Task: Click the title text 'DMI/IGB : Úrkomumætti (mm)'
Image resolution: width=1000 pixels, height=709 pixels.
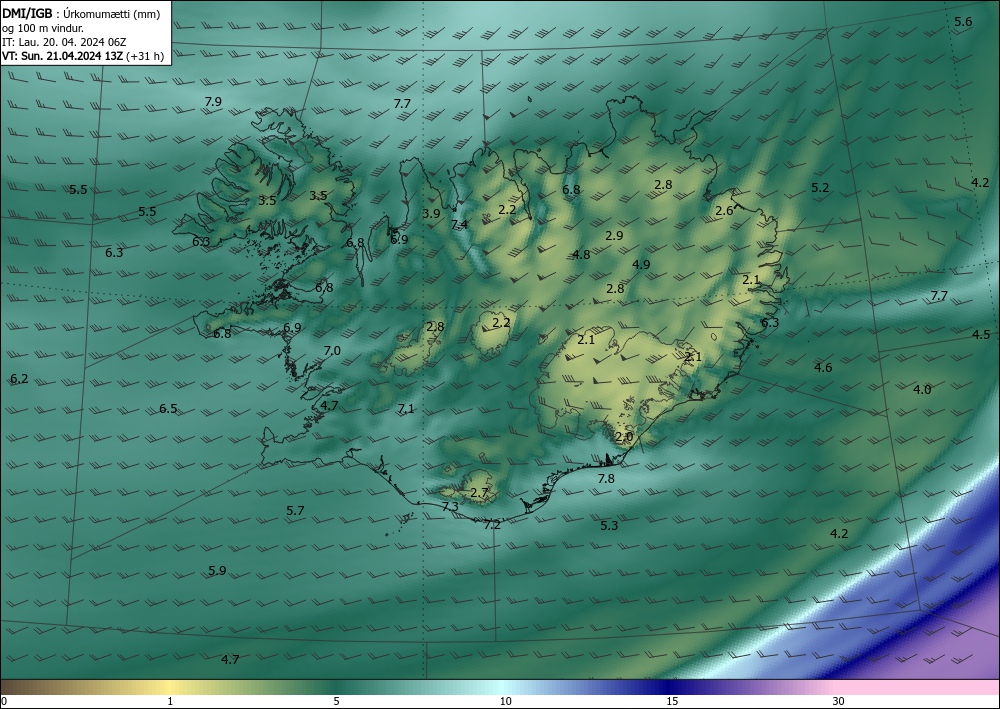Action: 81,14
